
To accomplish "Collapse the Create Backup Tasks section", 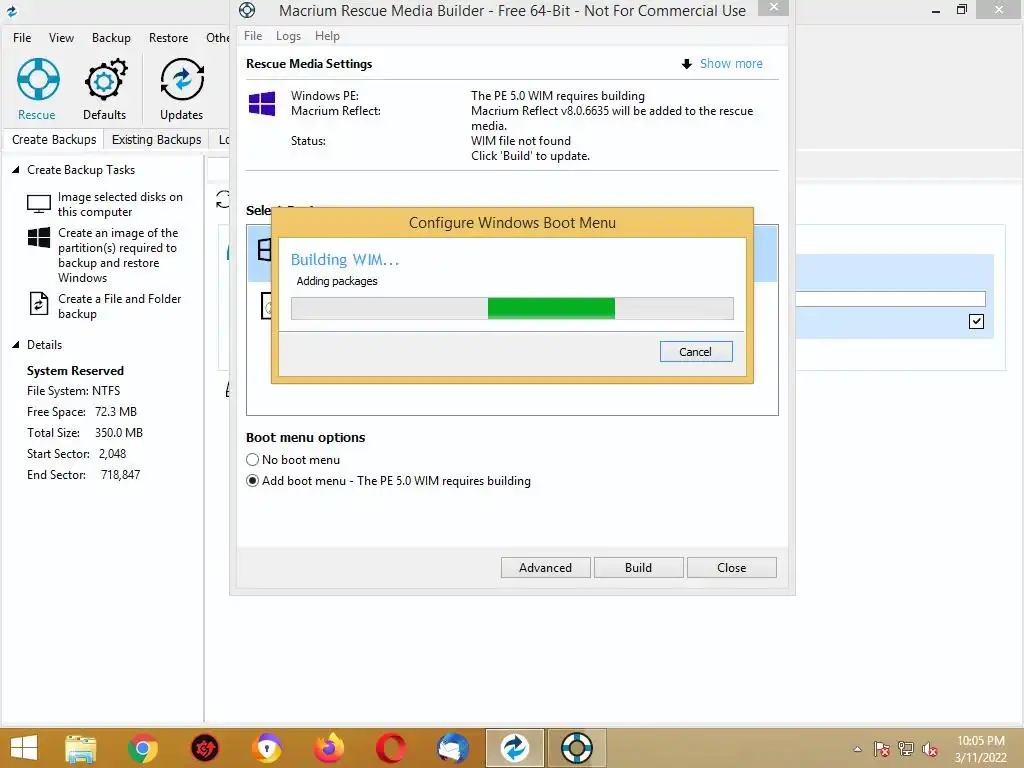I will click(16, 170).
